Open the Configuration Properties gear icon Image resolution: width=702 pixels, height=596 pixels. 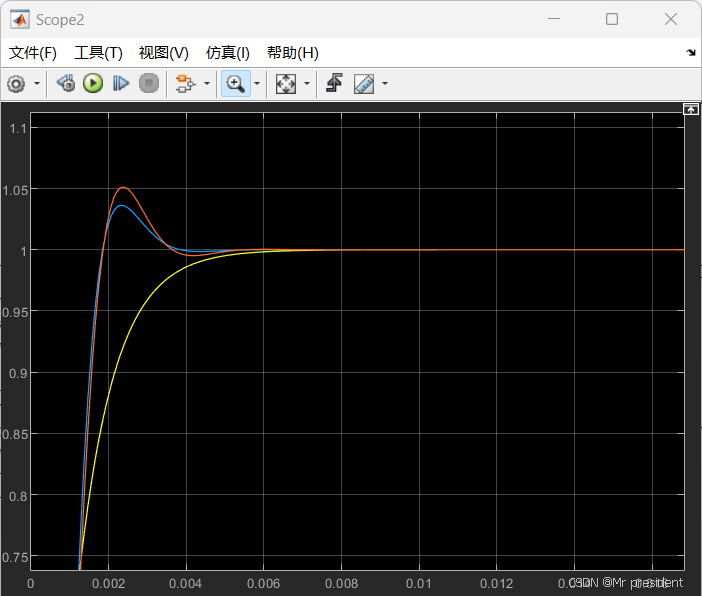point(16,84)
